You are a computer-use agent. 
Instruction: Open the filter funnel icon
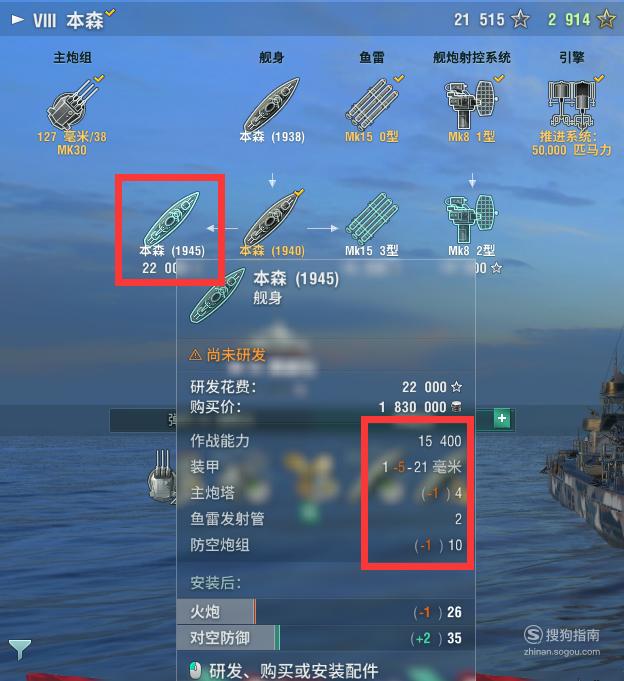click(x=20, y=649)
